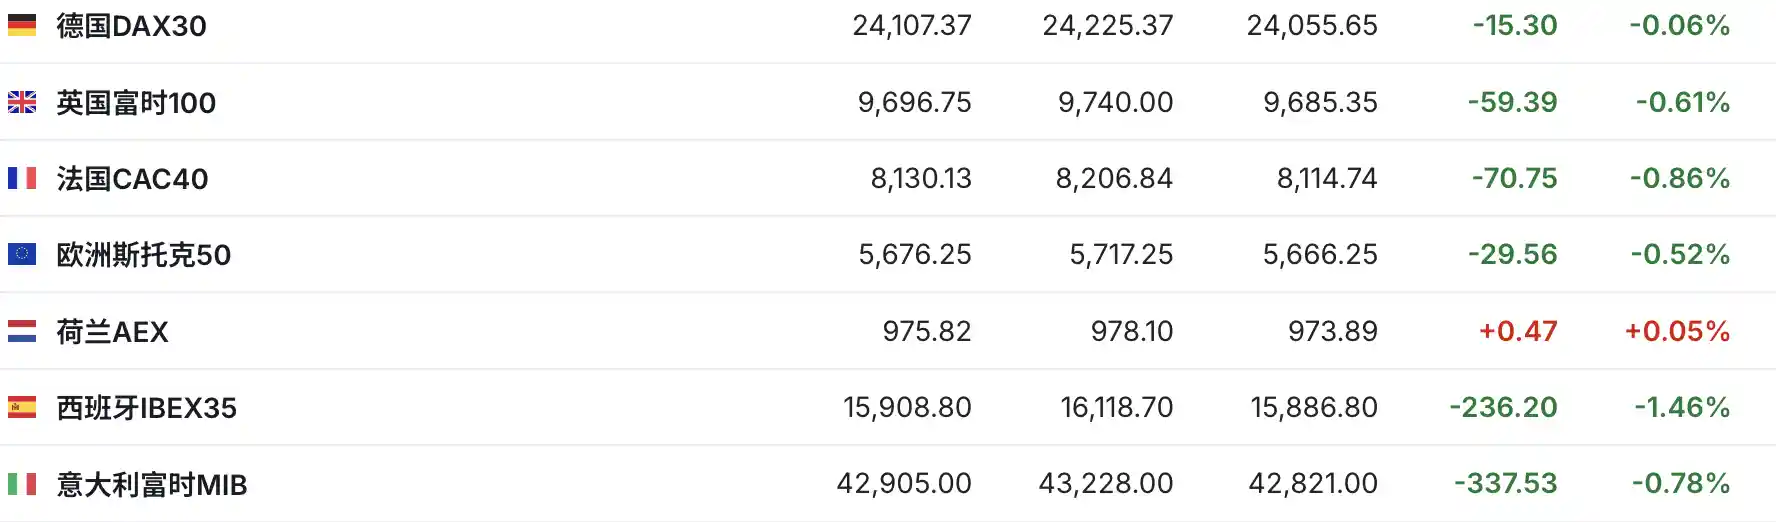Screen dimensions: 1776x522
Task: Select the 荷兰AEX index name
Action: (112, 332)
